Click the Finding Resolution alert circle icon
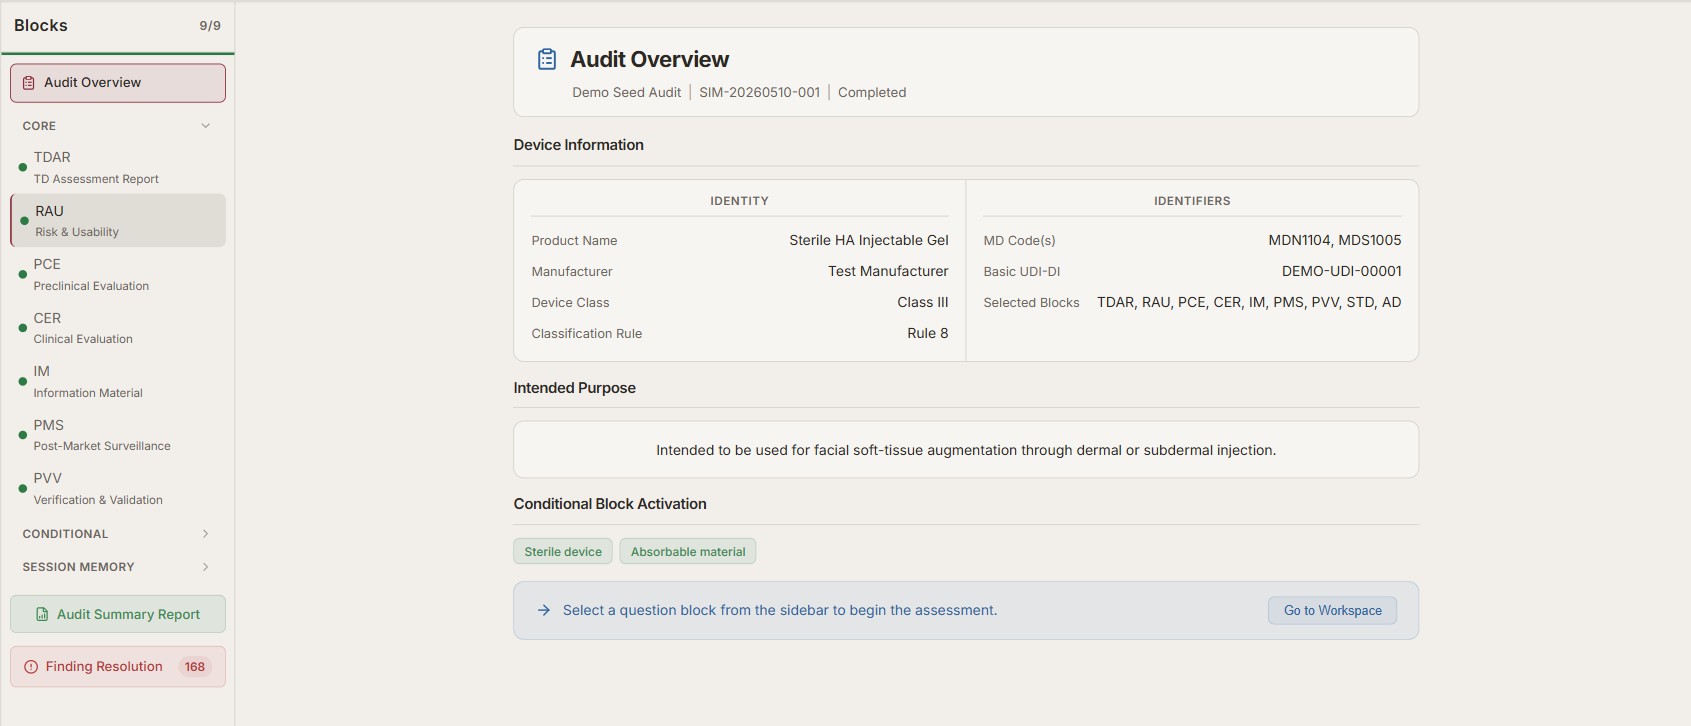This screenshot has height=726, width=1691. point(31,667)
